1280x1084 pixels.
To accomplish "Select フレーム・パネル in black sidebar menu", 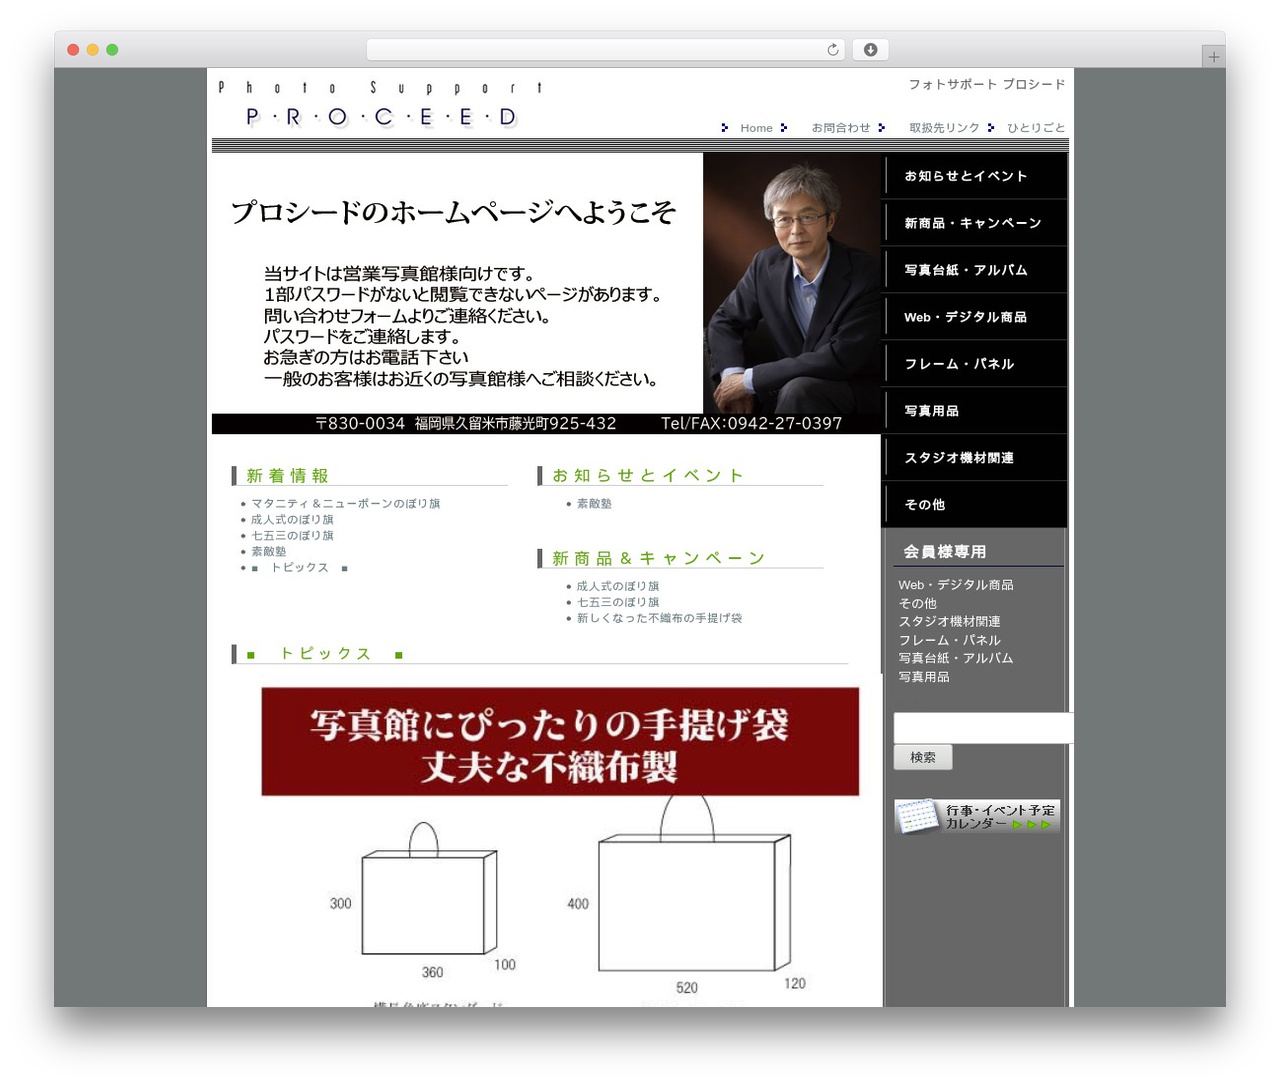I will click(974, 364).
